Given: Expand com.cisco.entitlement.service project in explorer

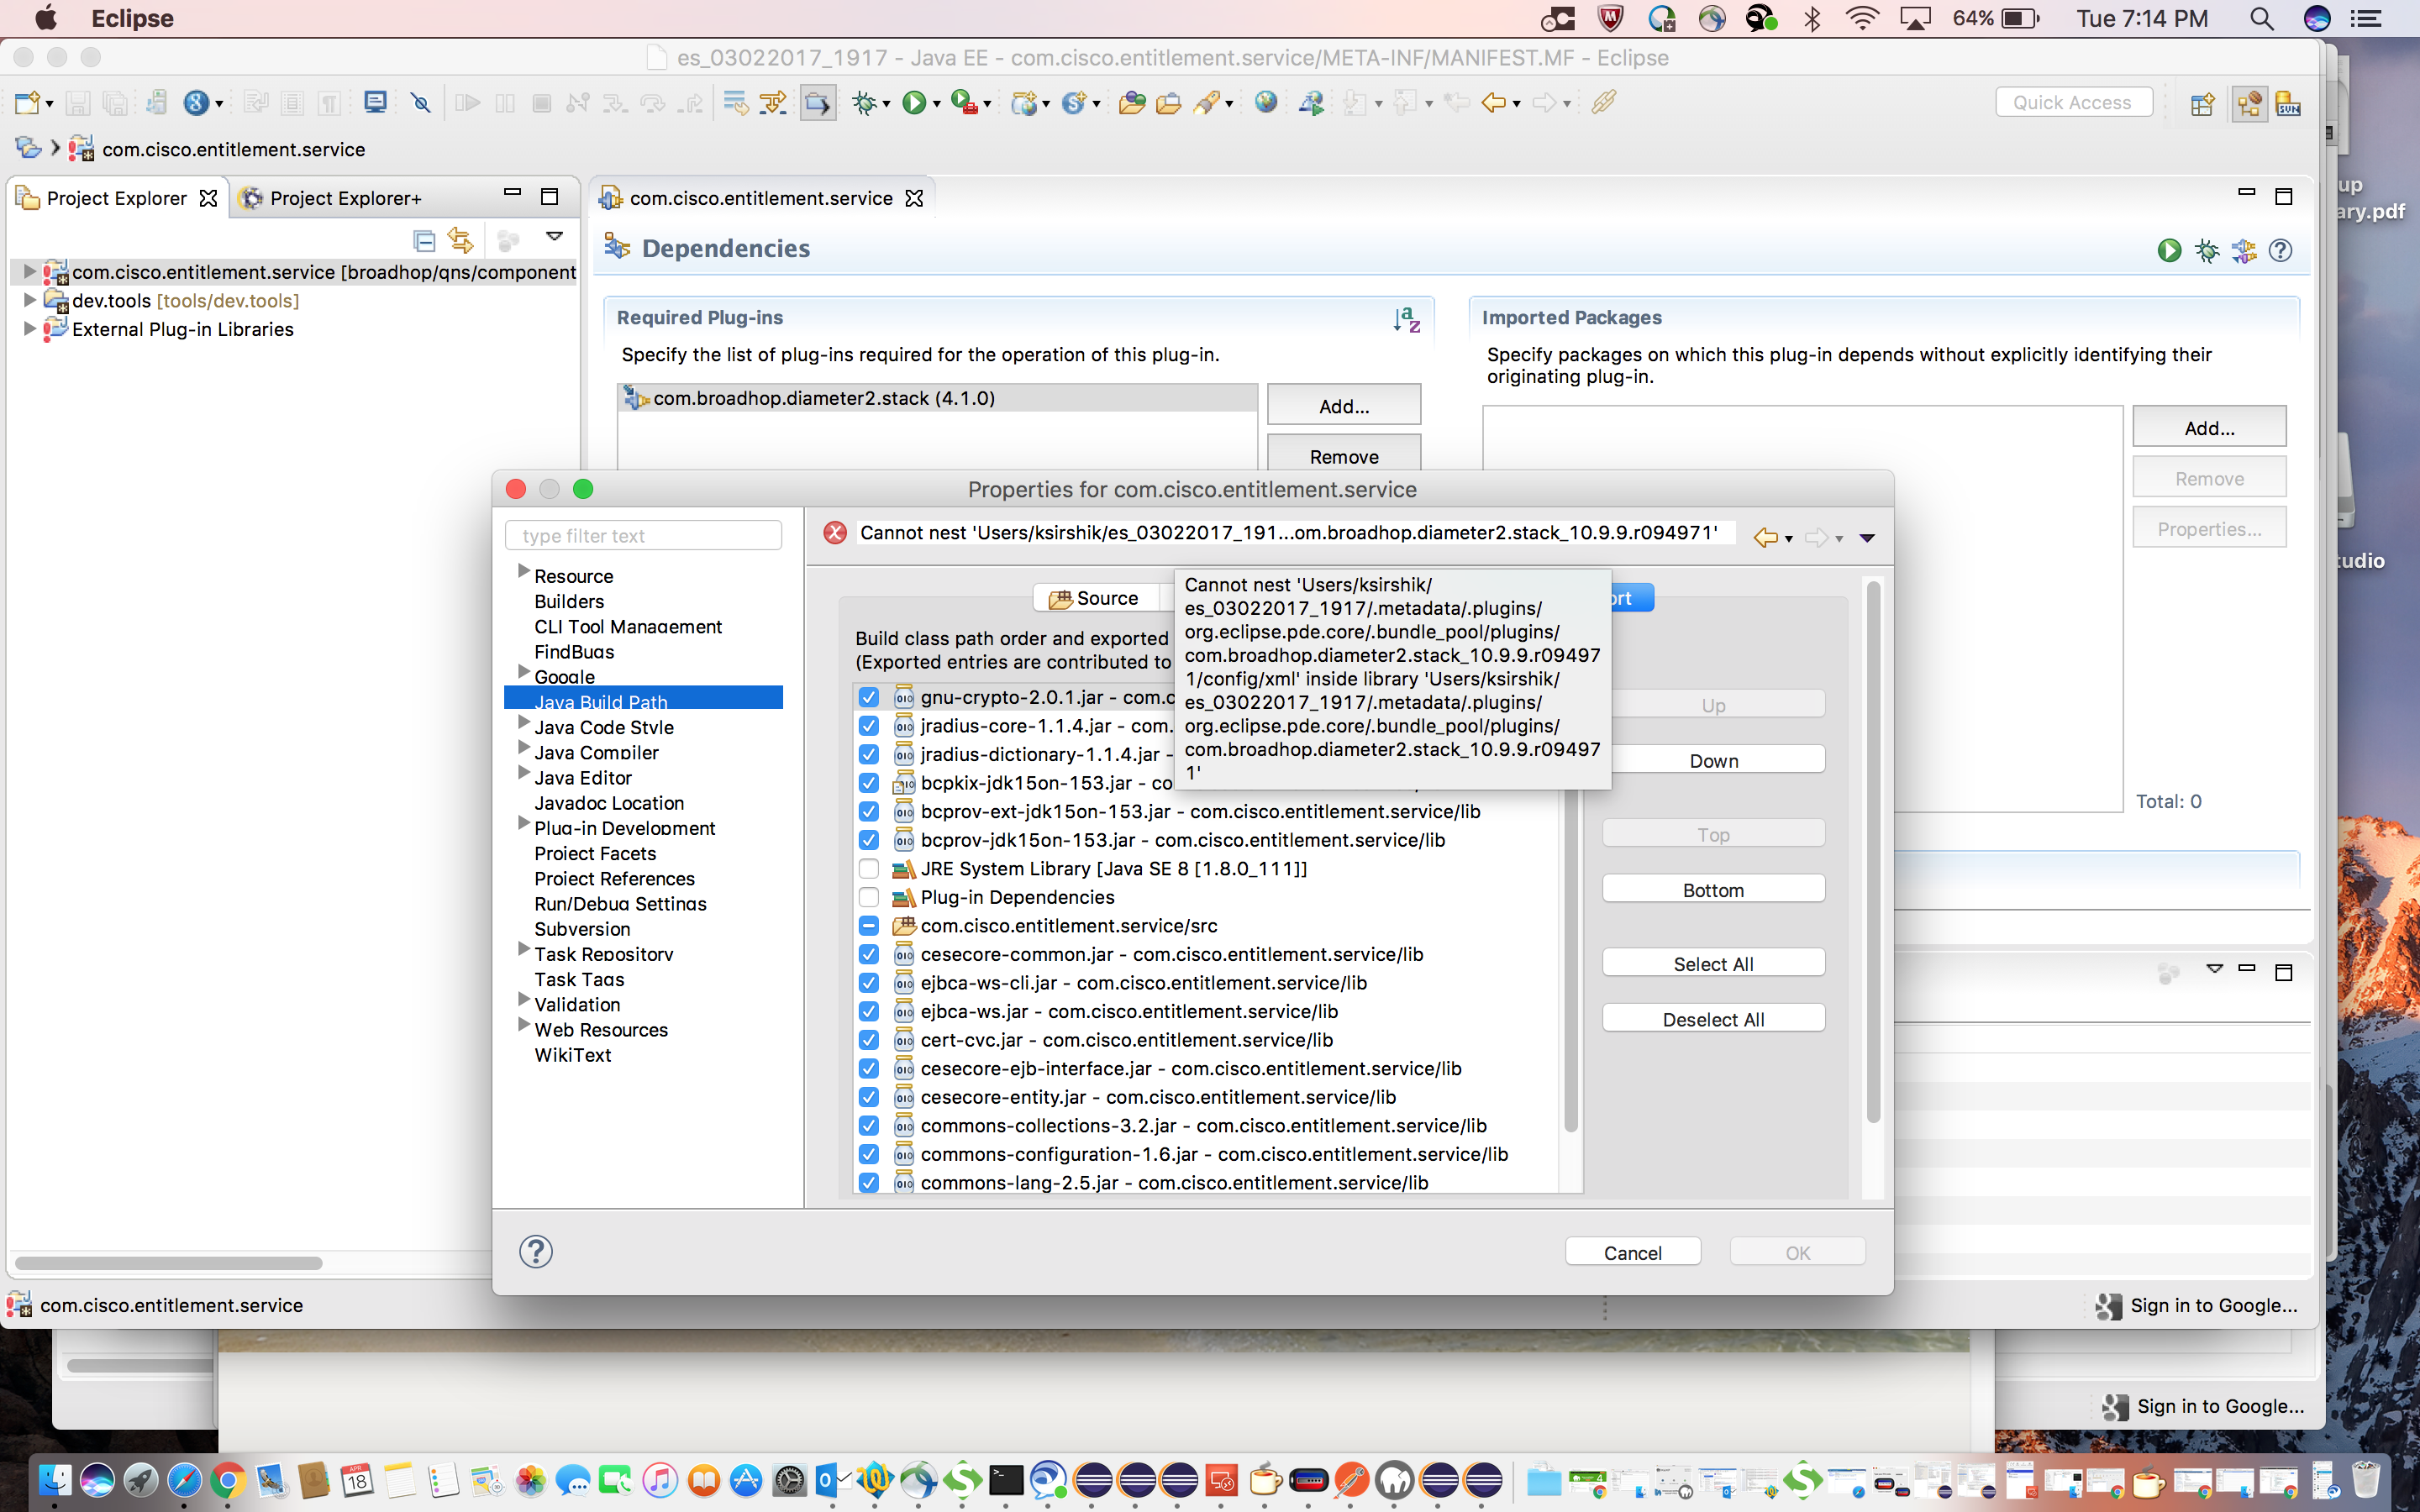Looking at the screenshot, I should 29,271.
